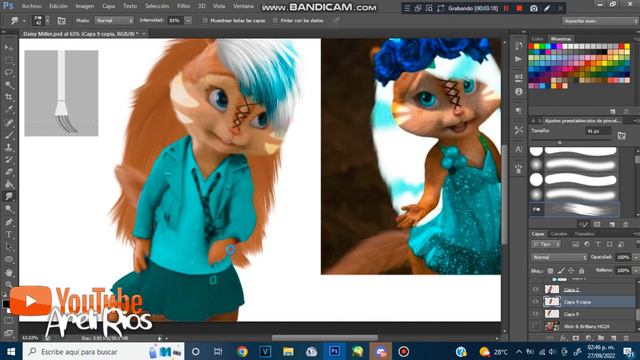Viewport: 640px width, 360px height.
Task: Select the History Brush tool
Action: pyautogui.click(x=9, y=160)
